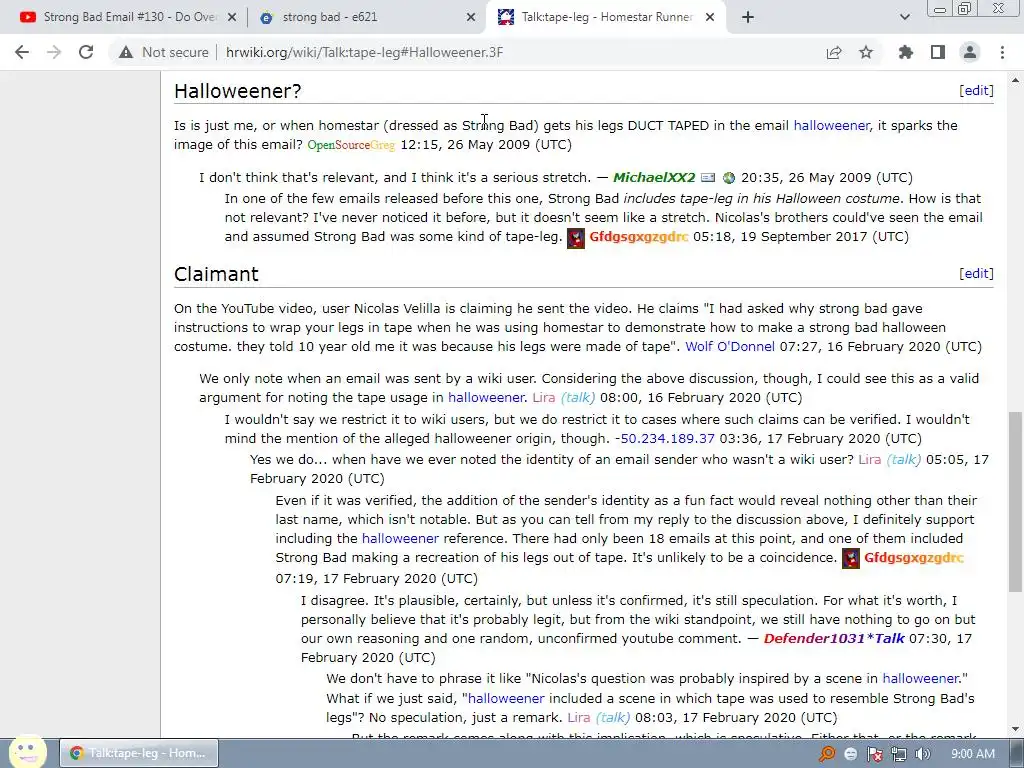This screenshot has width=1024, height=768.
Task: Click the orange search tray icon
Action: pos(827,754)
